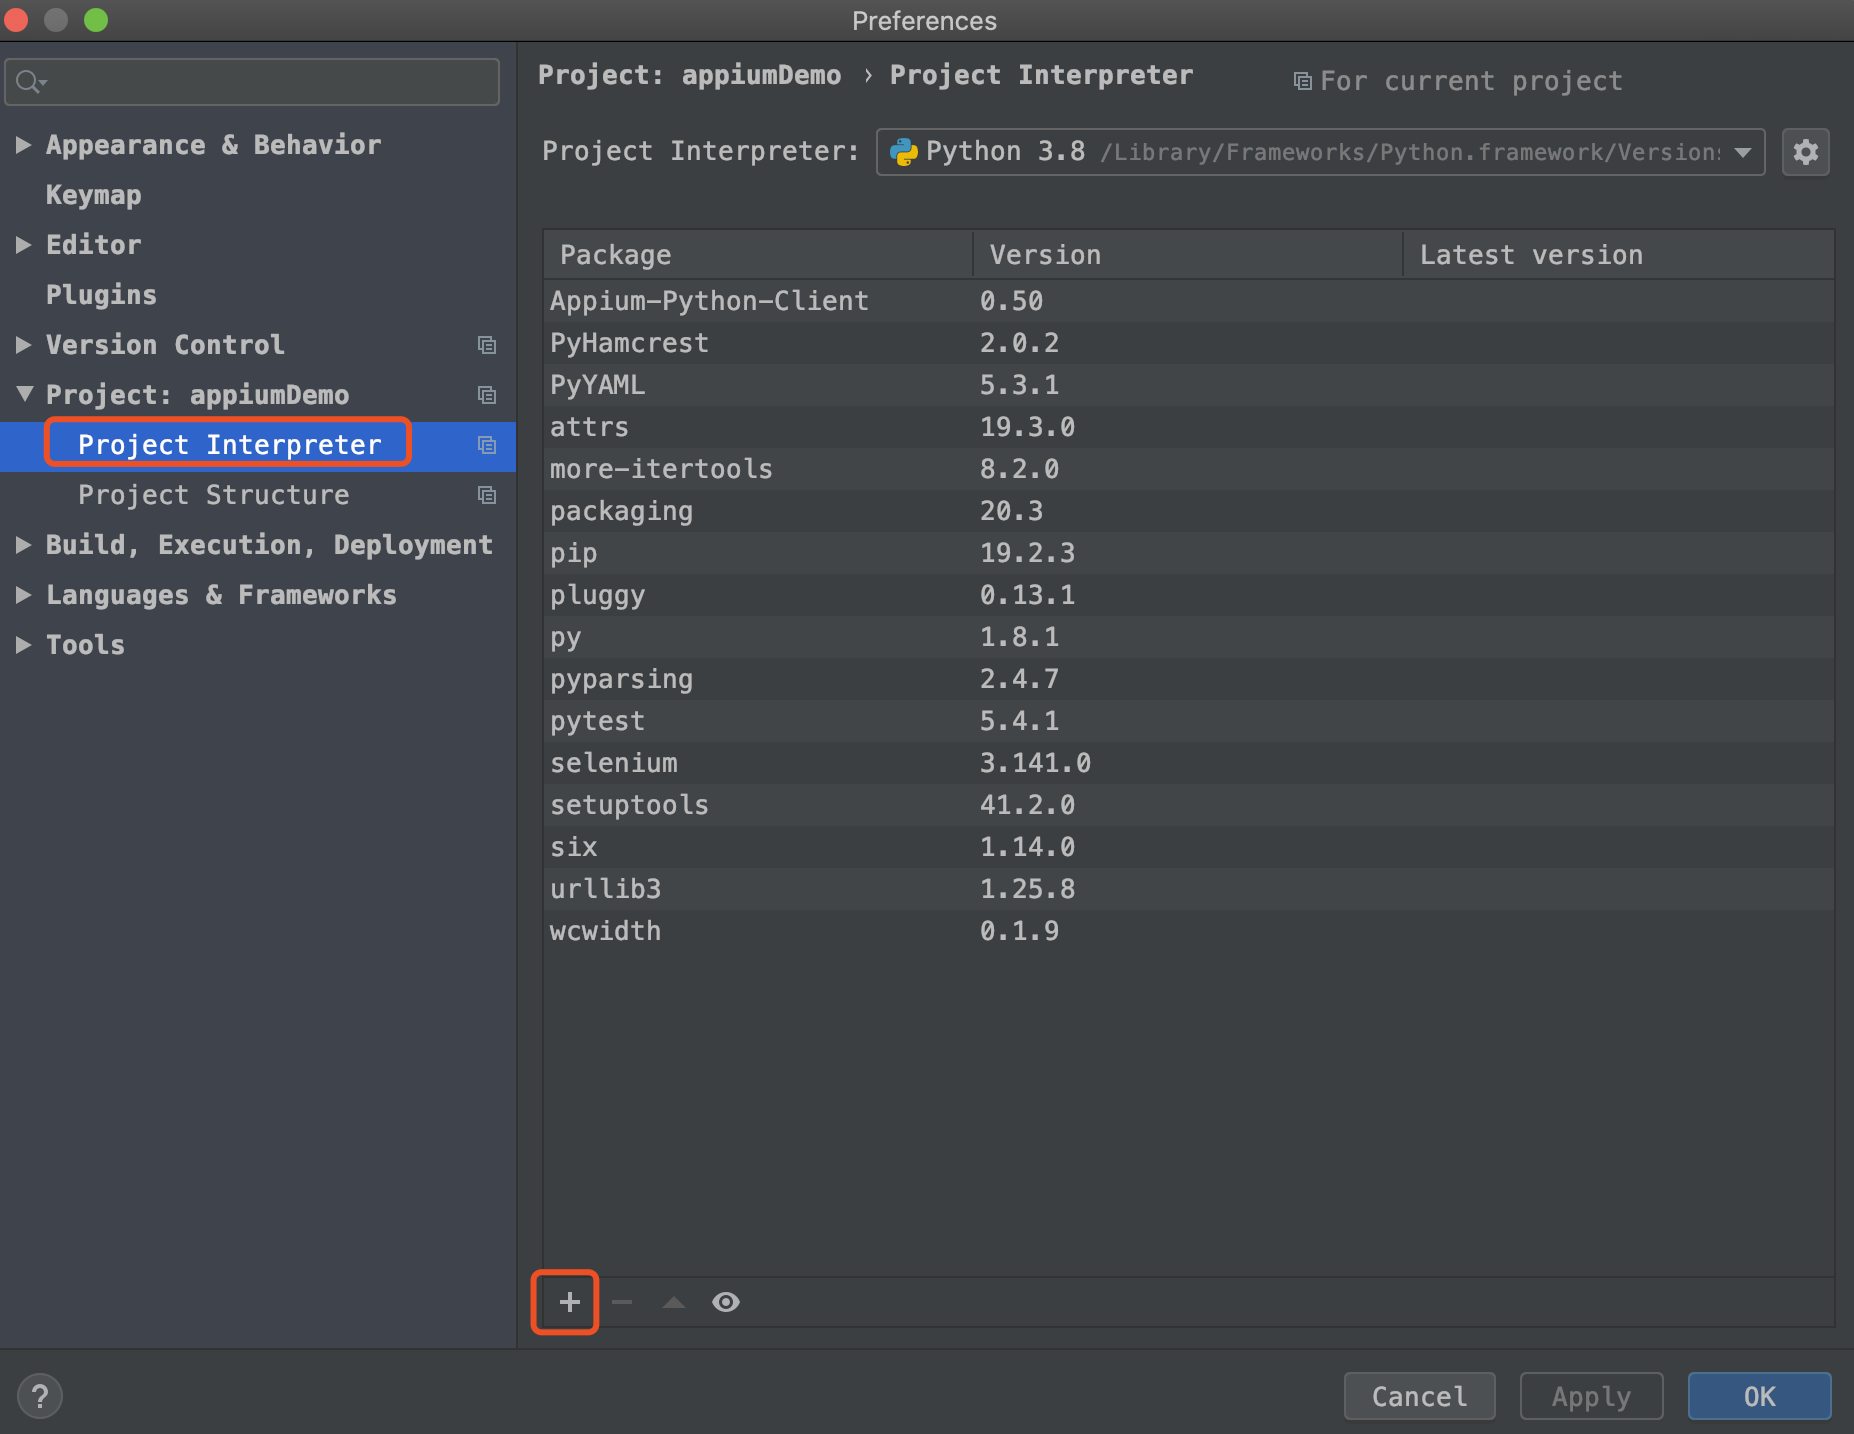The width and height of the screenshot is (1854, 1434).
Task: Expand the Tools section
Action: click(23, 645)
